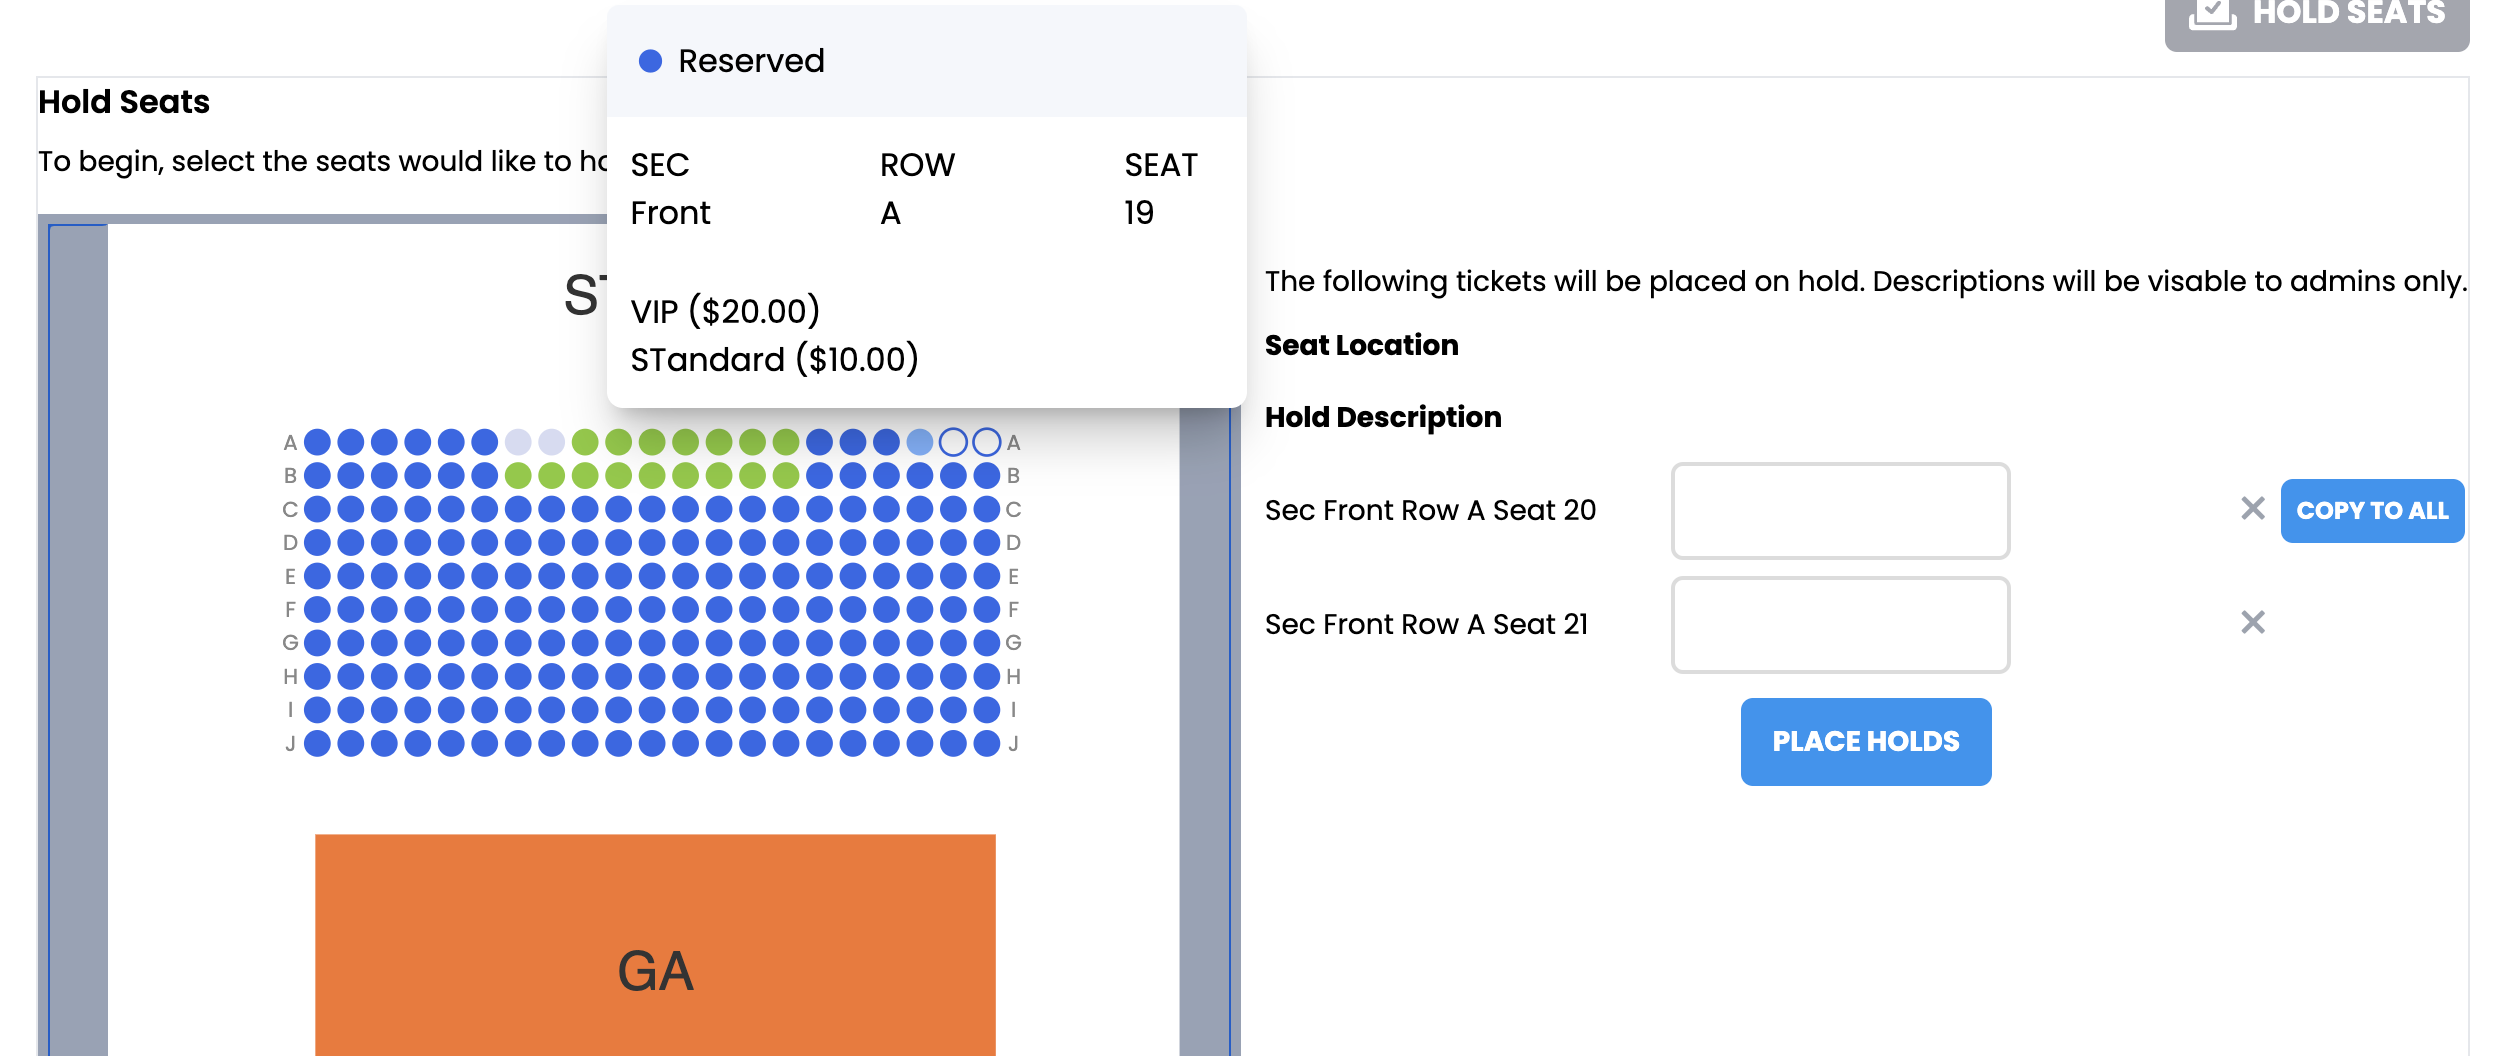Viewport: 2494px width, 1056px height.
Task: Select the first seat in row J
Action: pos(317,744)
